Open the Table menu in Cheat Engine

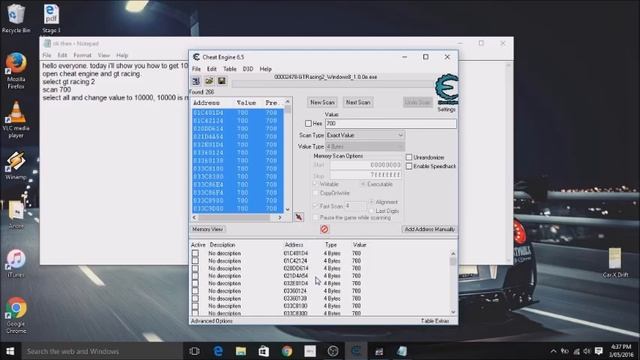(x=229, y=69)
